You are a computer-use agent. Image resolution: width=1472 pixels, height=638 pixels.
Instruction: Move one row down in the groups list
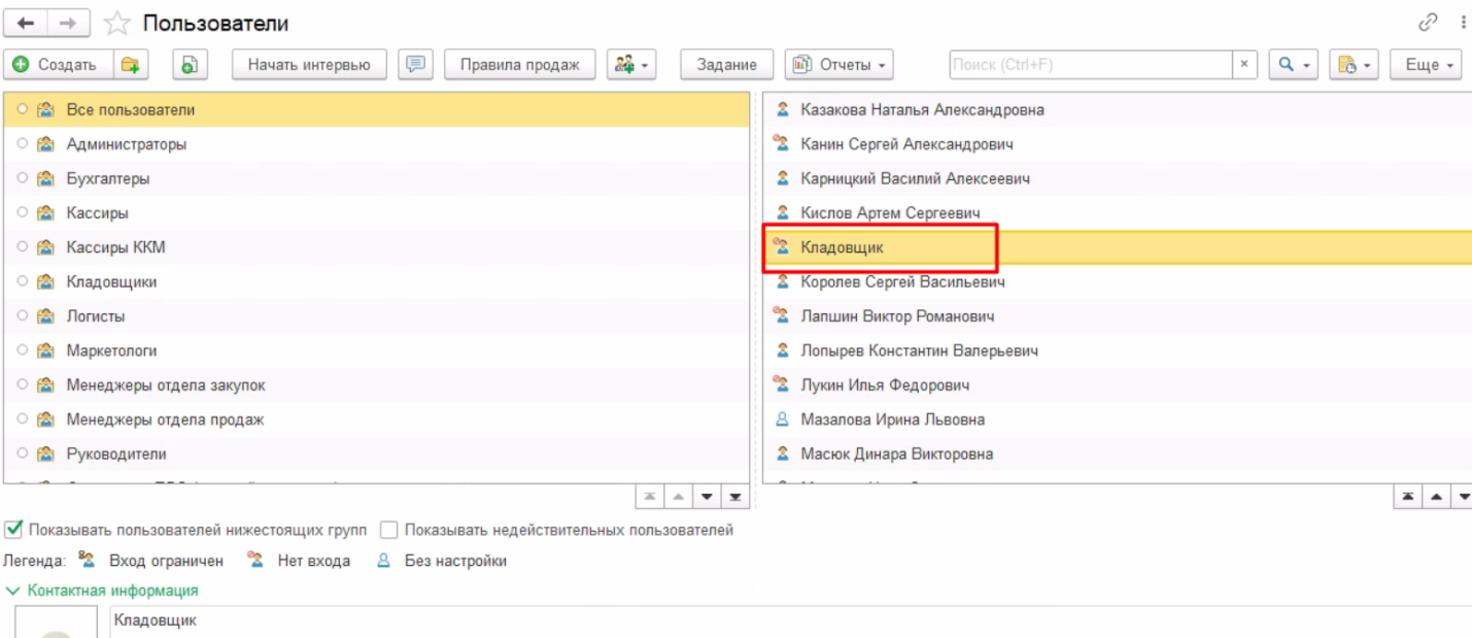(707, 496)
